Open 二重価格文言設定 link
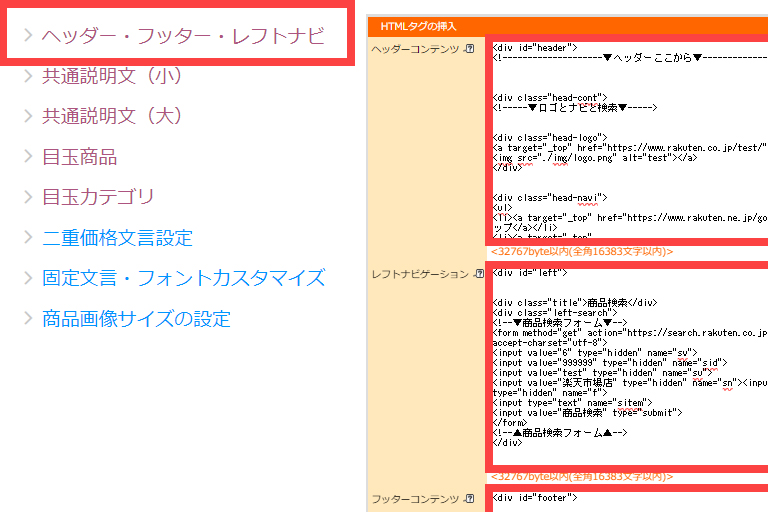The height and width of the screenshot is (512, 768). (x=117, y=238)
